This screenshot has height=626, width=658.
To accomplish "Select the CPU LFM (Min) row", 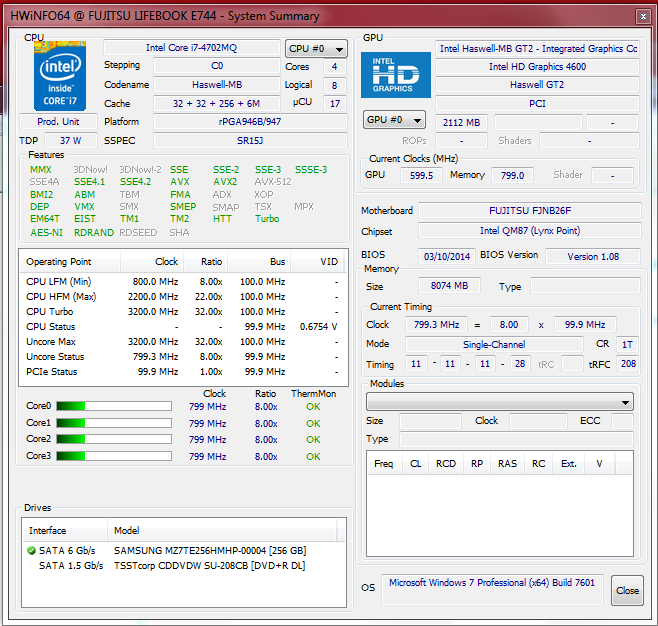I will [x=183, y=282].
